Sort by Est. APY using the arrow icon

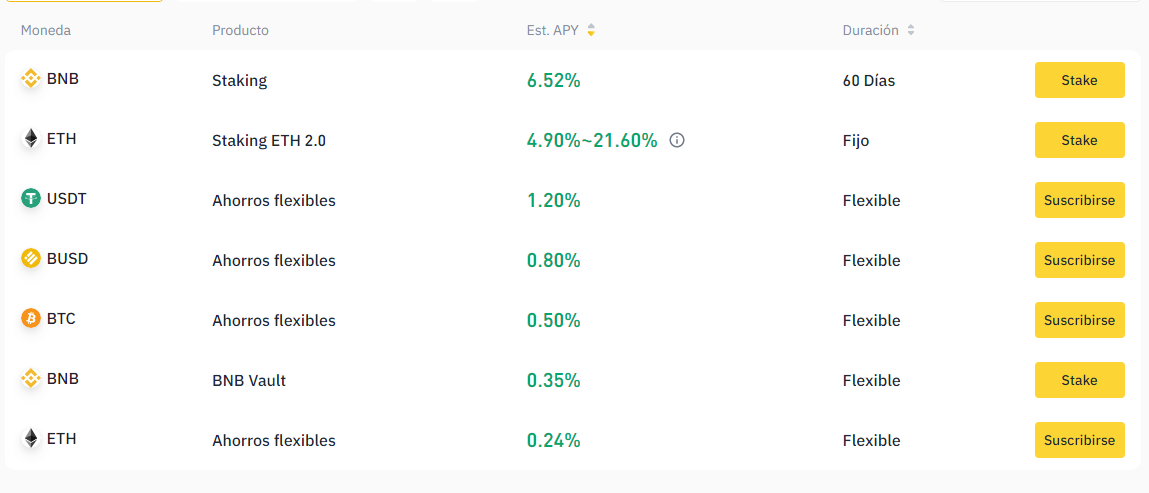click(x=591, y=31)
